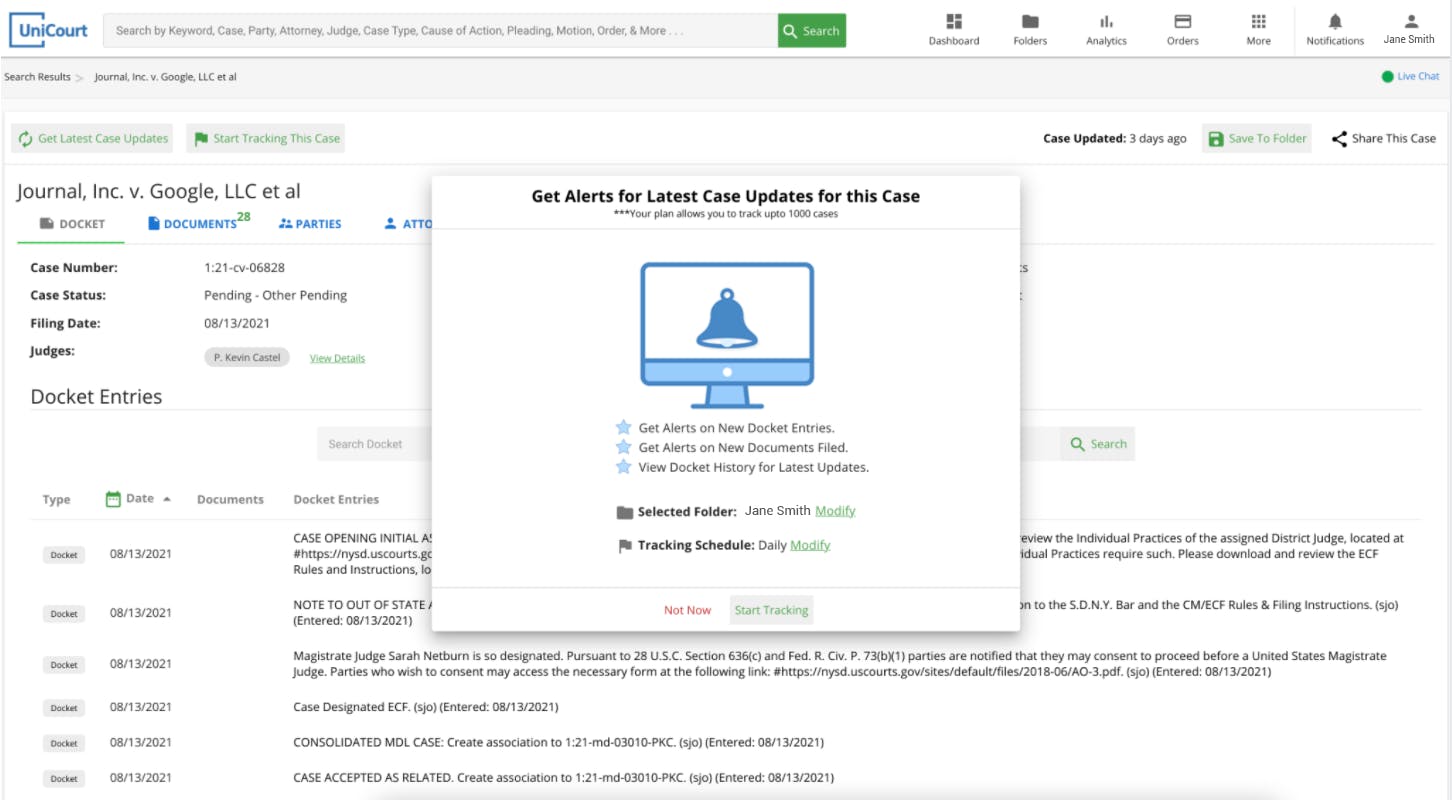This screenshot has height=800, width=1452.
Task: Click Get Latest Case Updates button
Action: (92, 139)
